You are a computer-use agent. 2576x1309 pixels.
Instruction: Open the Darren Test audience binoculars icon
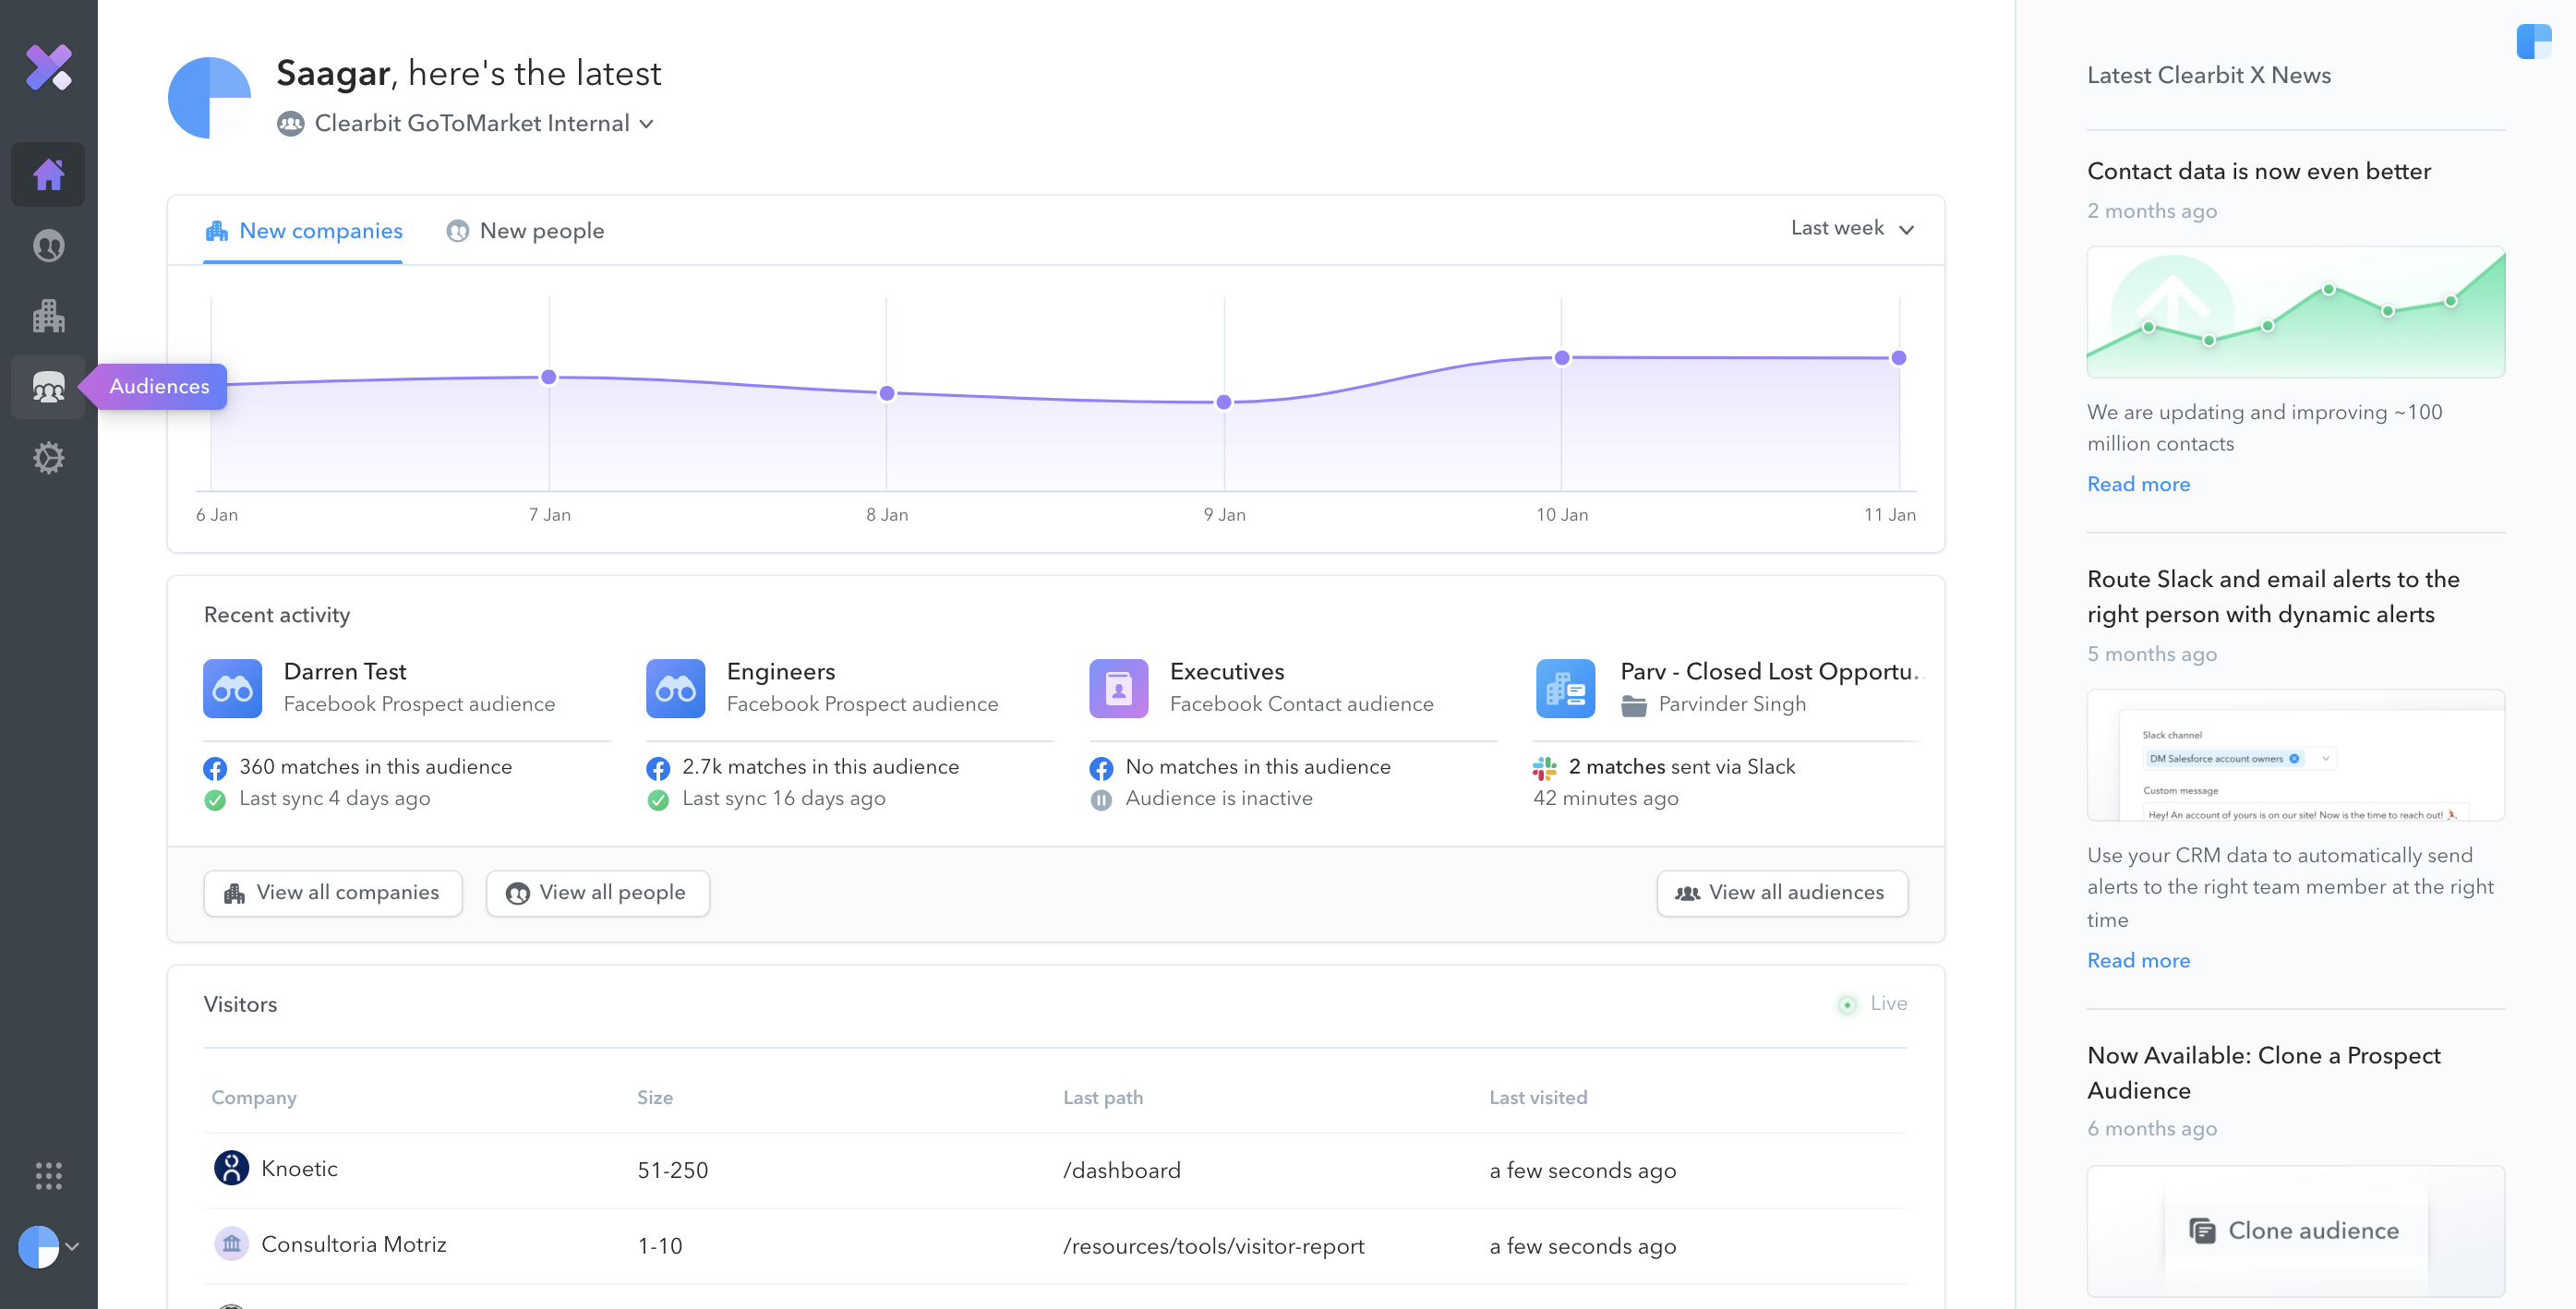232,688
